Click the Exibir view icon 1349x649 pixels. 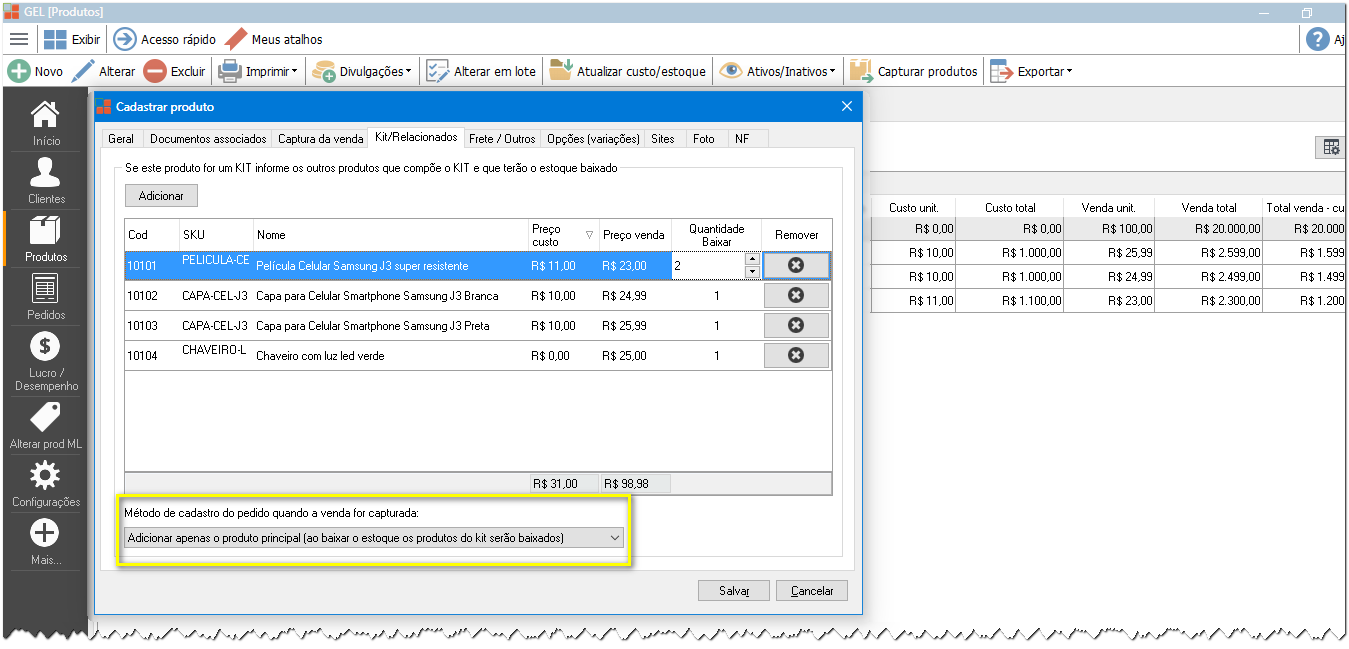point(55,39)
